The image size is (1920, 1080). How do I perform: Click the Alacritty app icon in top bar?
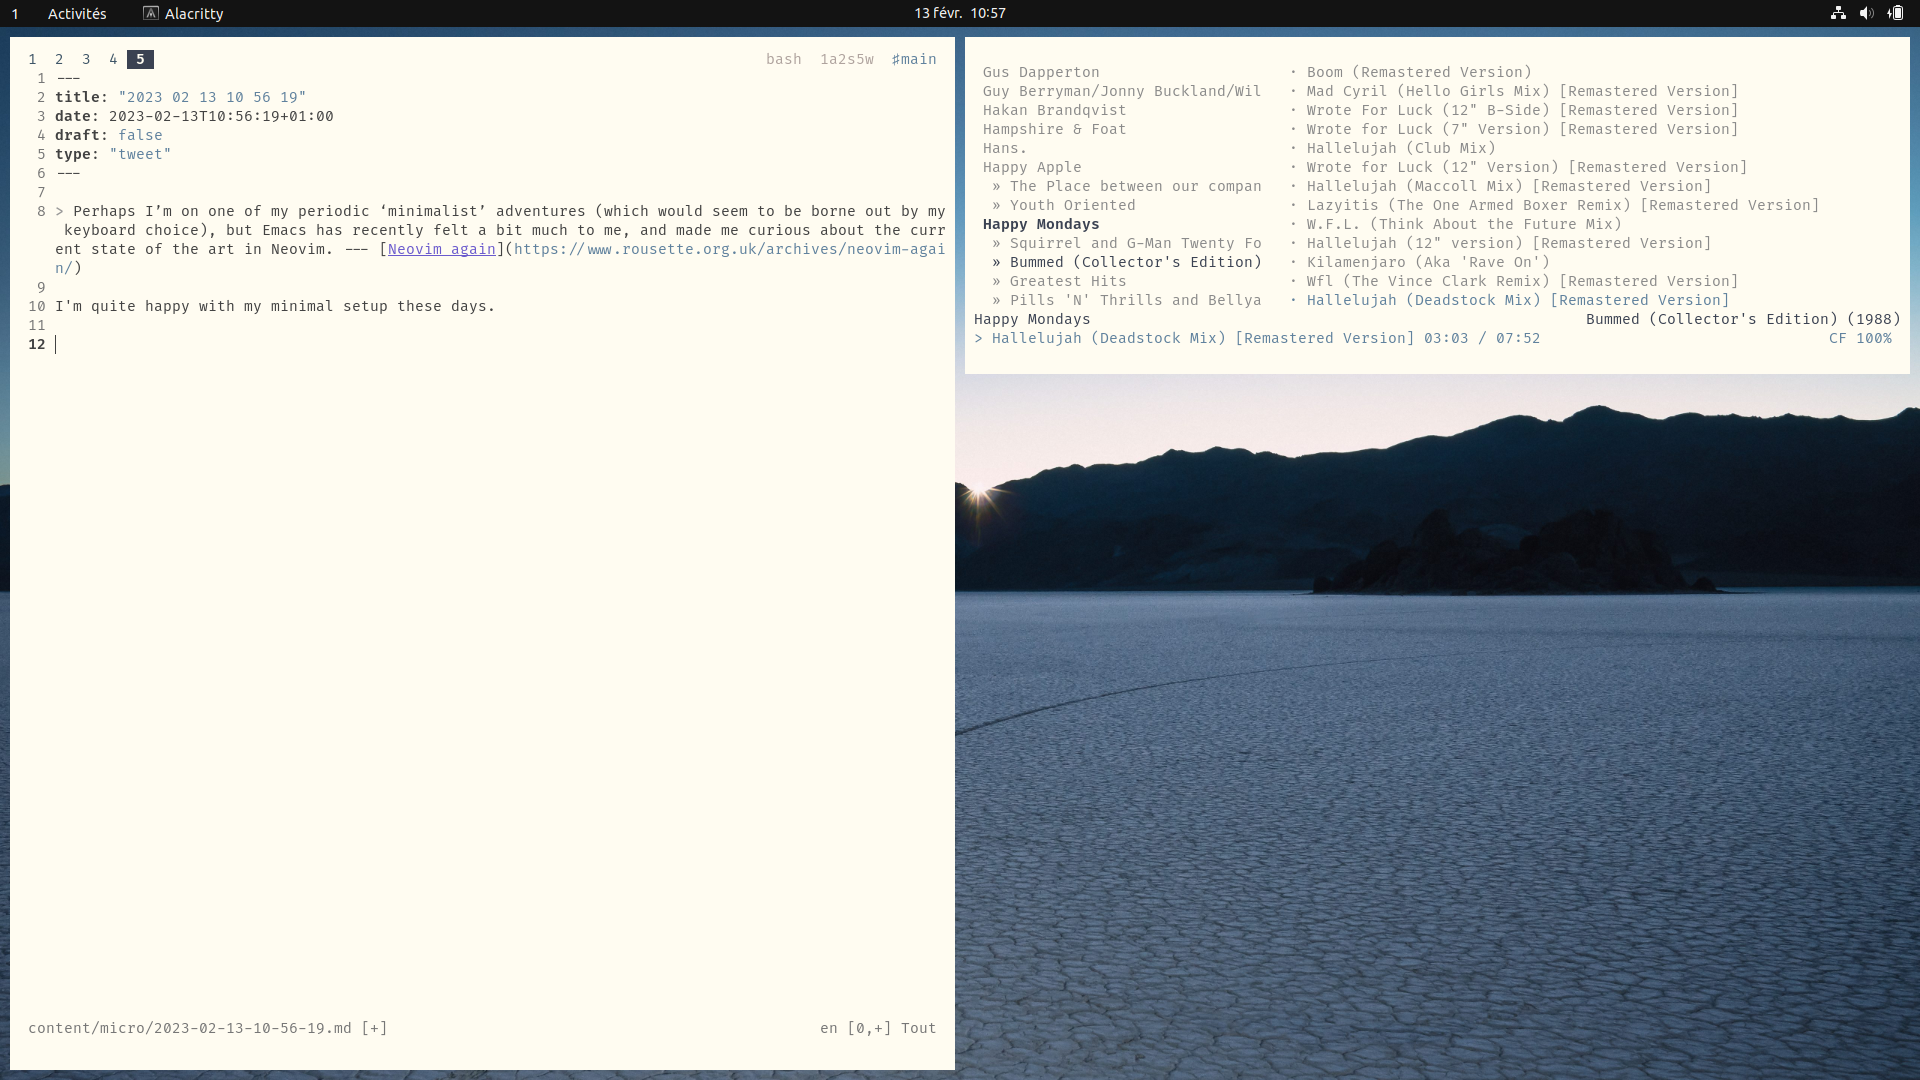pos(151,13)
